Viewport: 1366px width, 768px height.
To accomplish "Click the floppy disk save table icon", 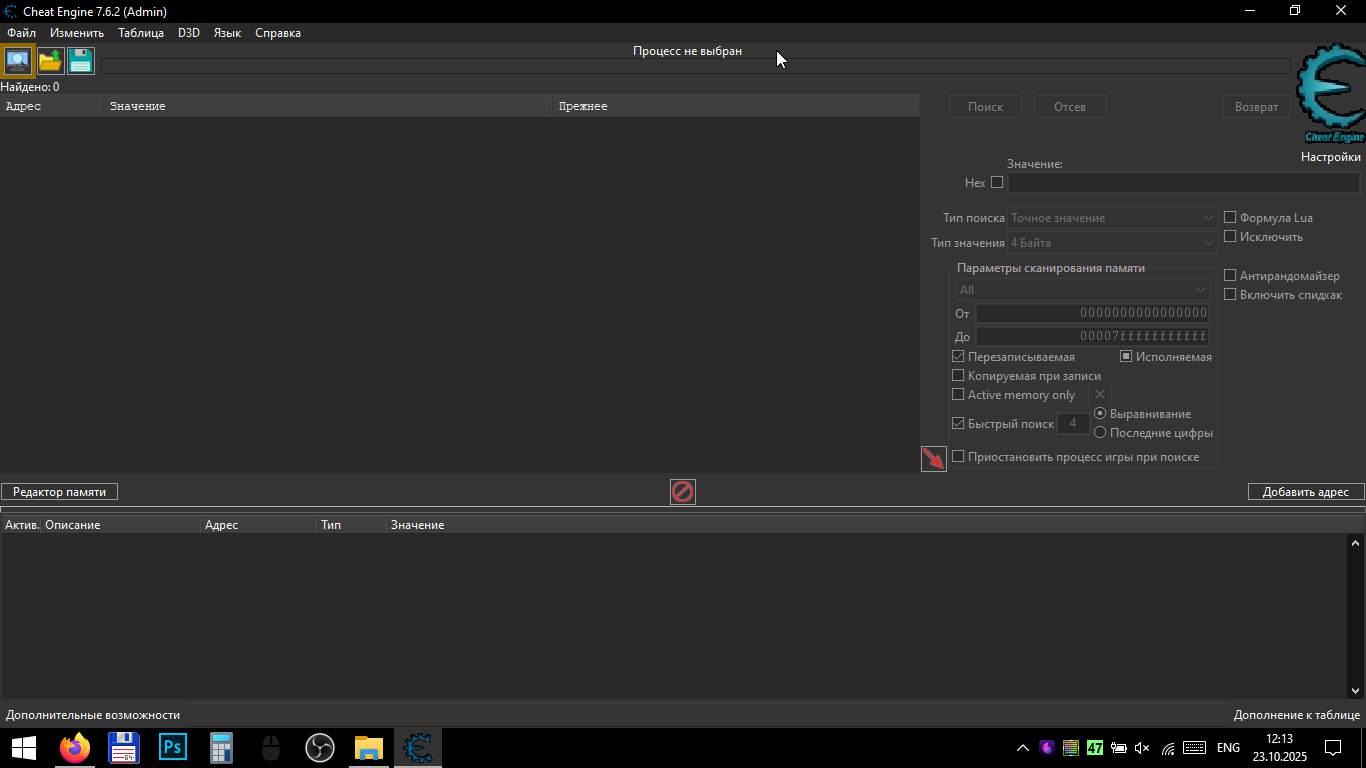I will 81,61.
